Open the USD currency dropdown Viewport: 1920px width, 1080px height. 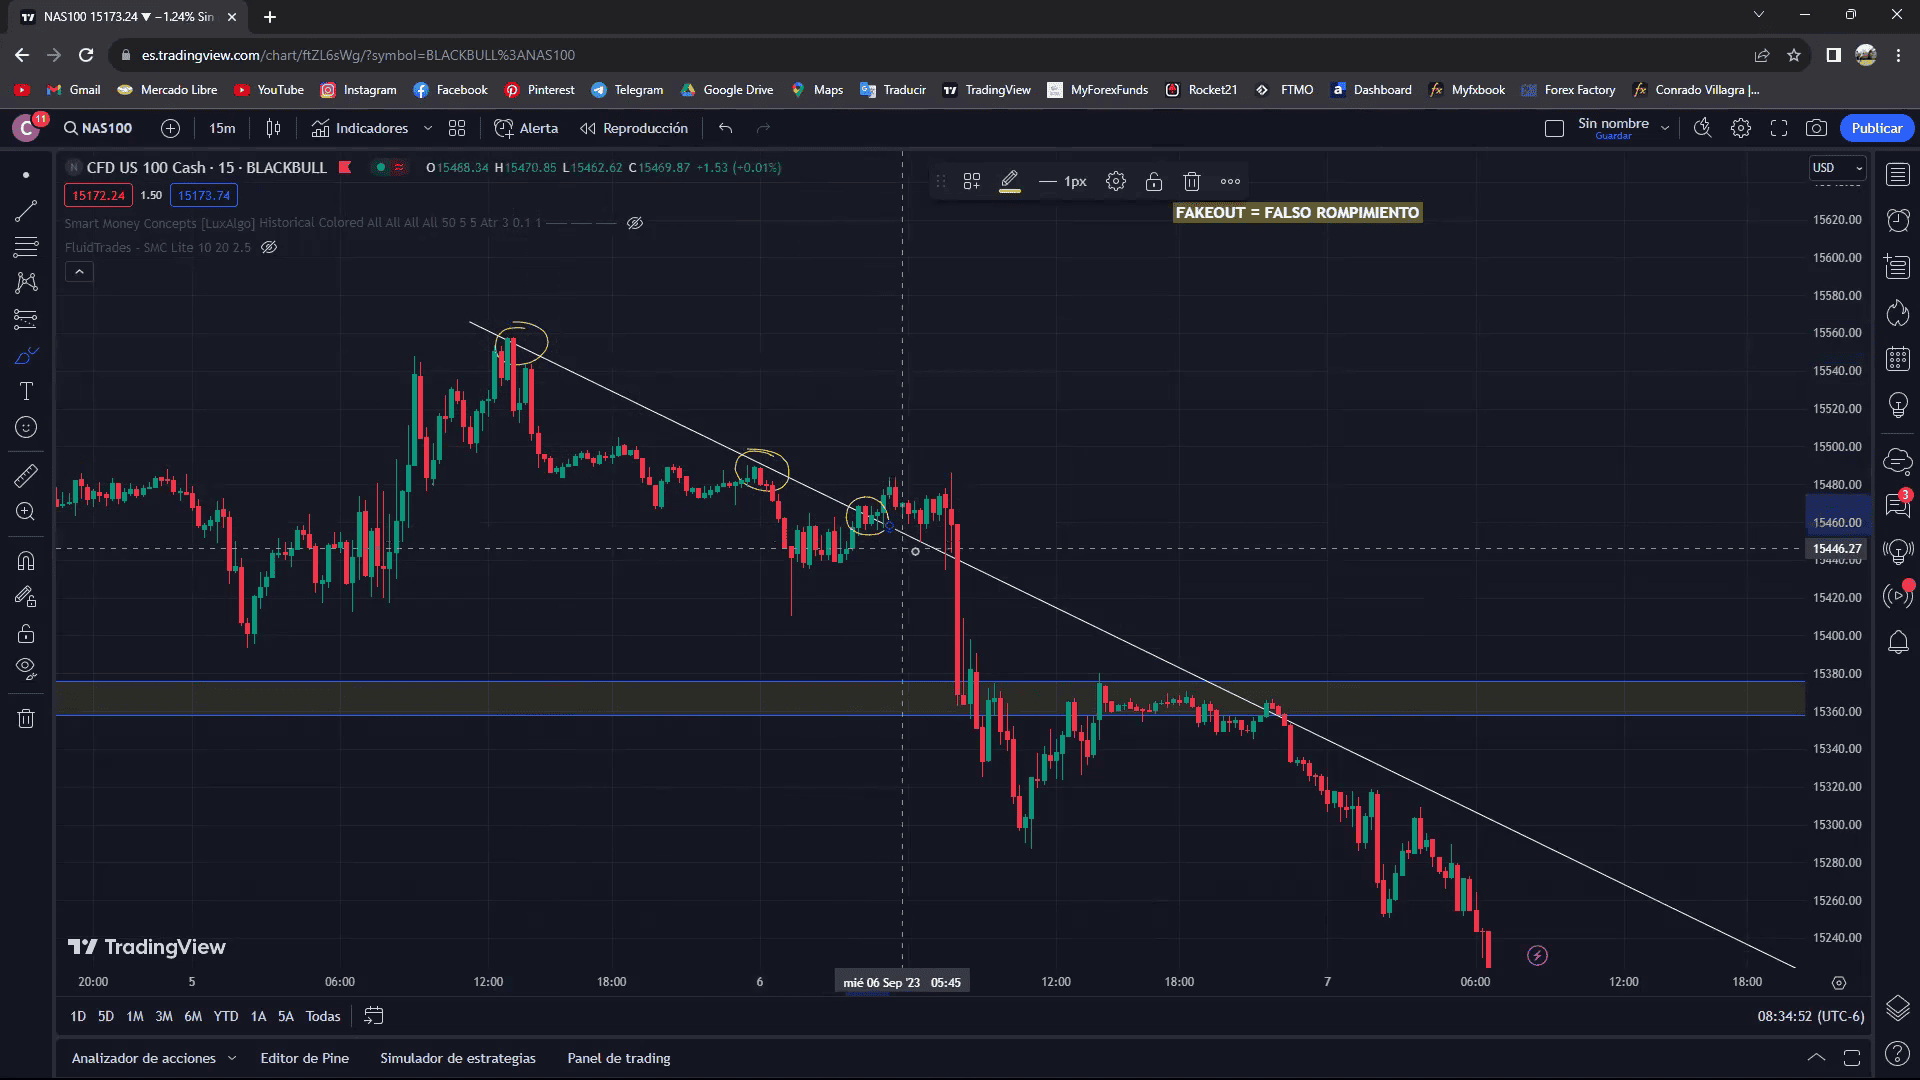click(x=1837, y=168)
